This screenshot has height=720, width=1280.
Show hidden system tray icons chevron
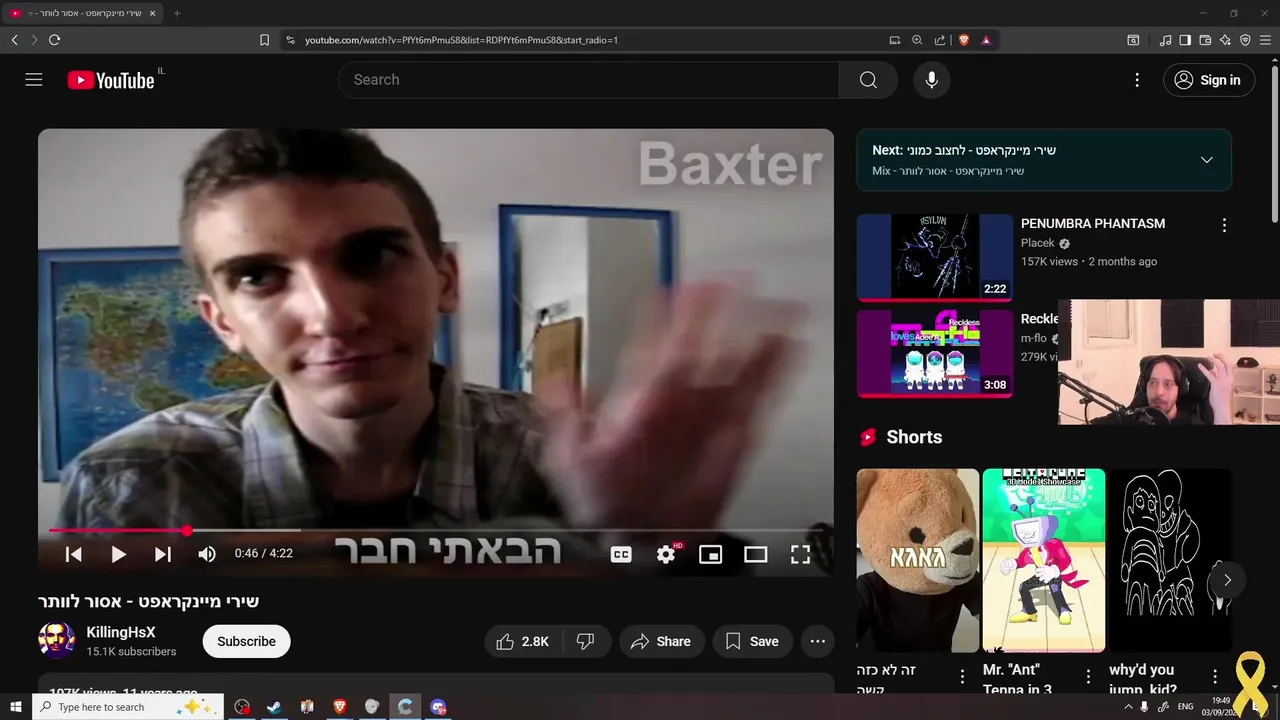pos(1129,707)
